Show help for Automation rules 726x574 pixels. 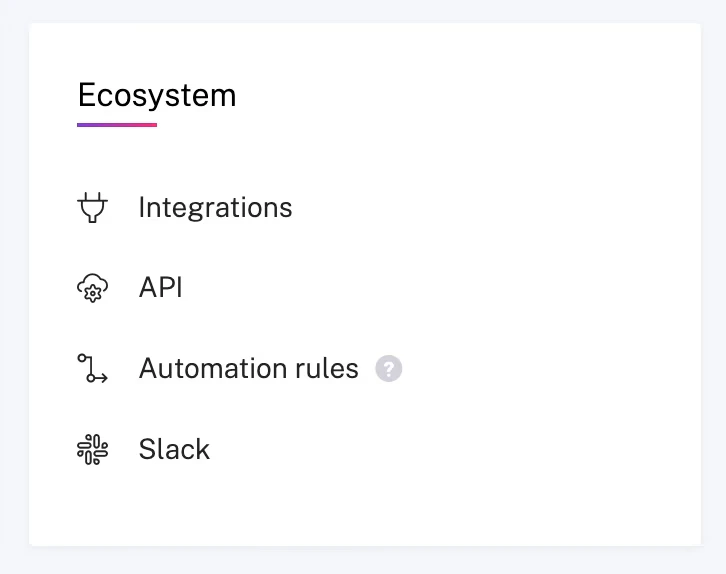click(388, 369)
